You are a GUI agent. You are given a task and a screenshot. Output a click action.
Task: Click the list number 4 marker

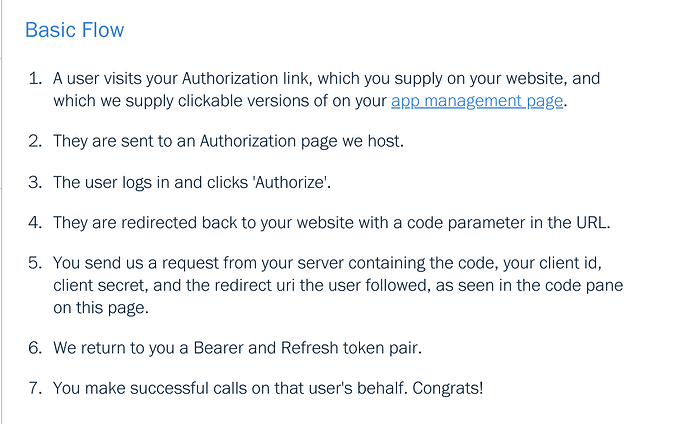click(34, 222)
